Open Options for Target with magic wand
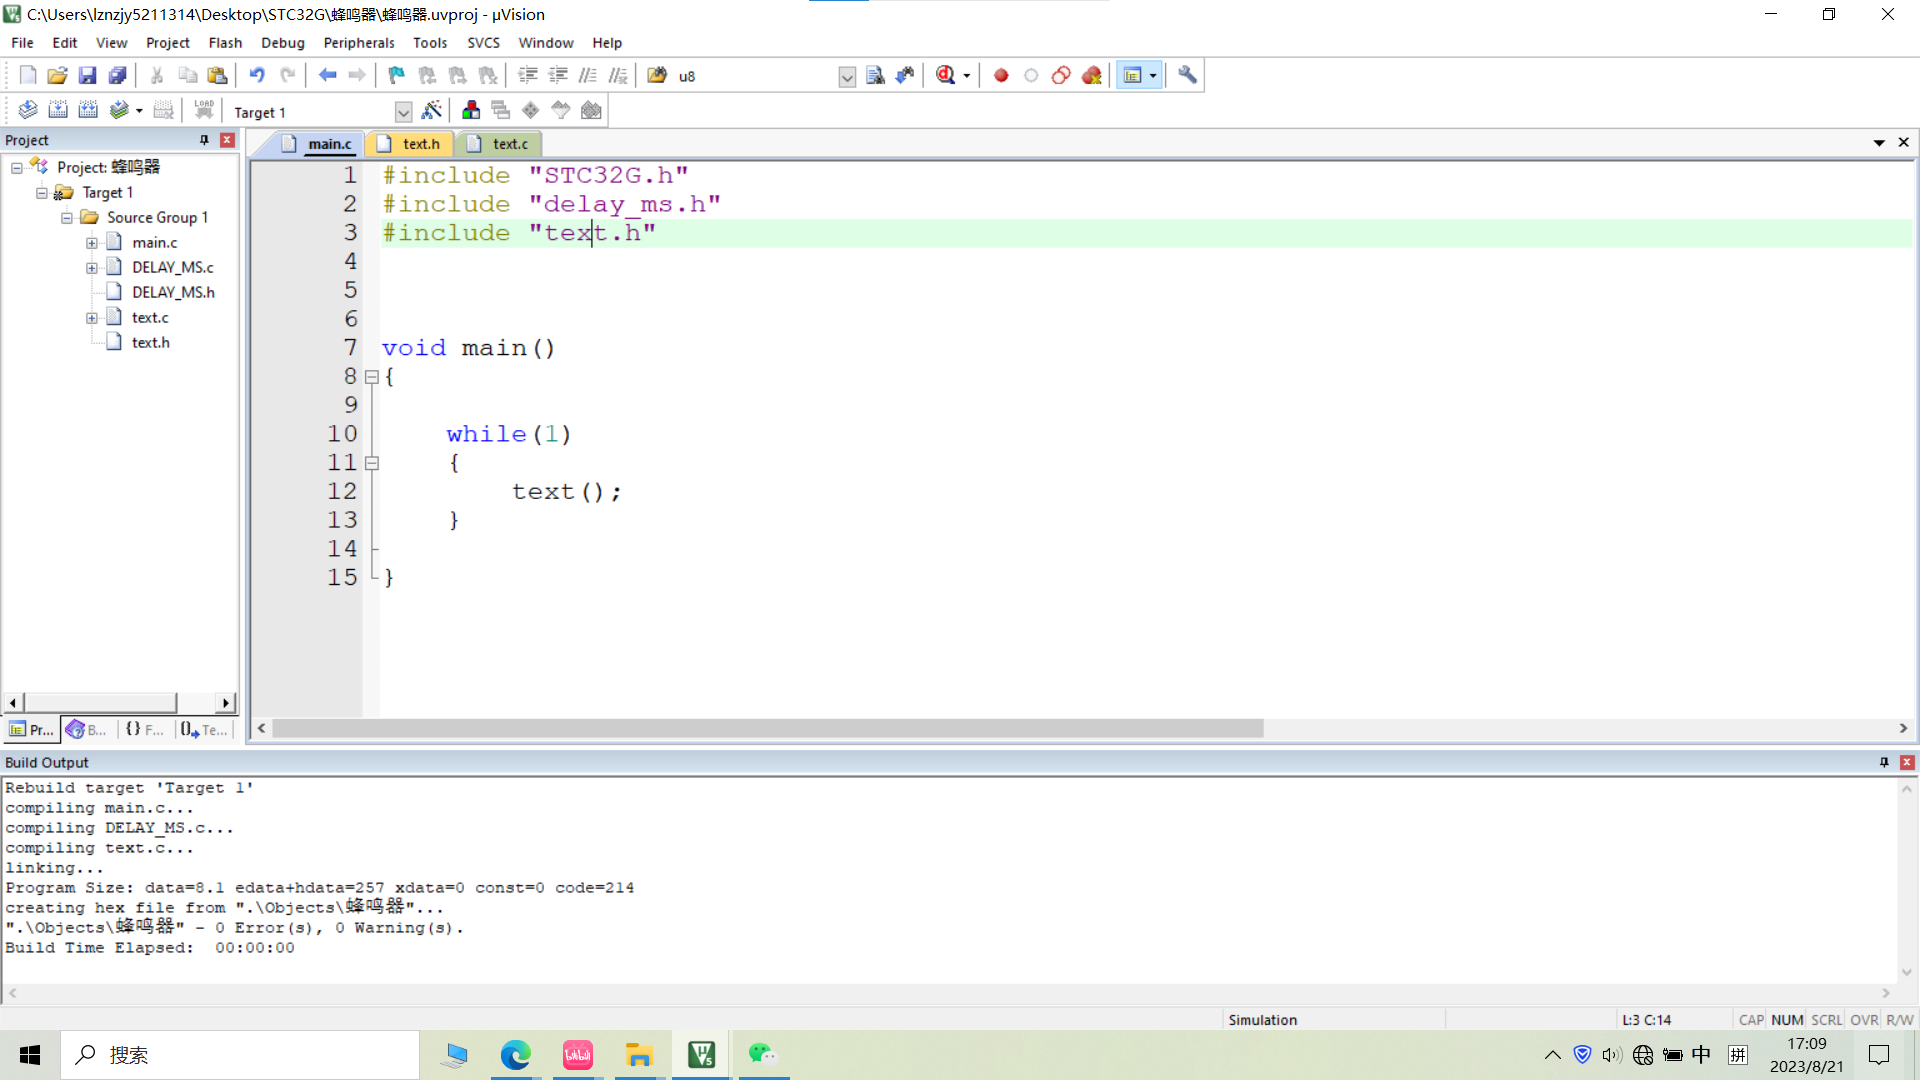This screenshot has height=1080, width=1920. pyautogui.click(x=432, y=110)
